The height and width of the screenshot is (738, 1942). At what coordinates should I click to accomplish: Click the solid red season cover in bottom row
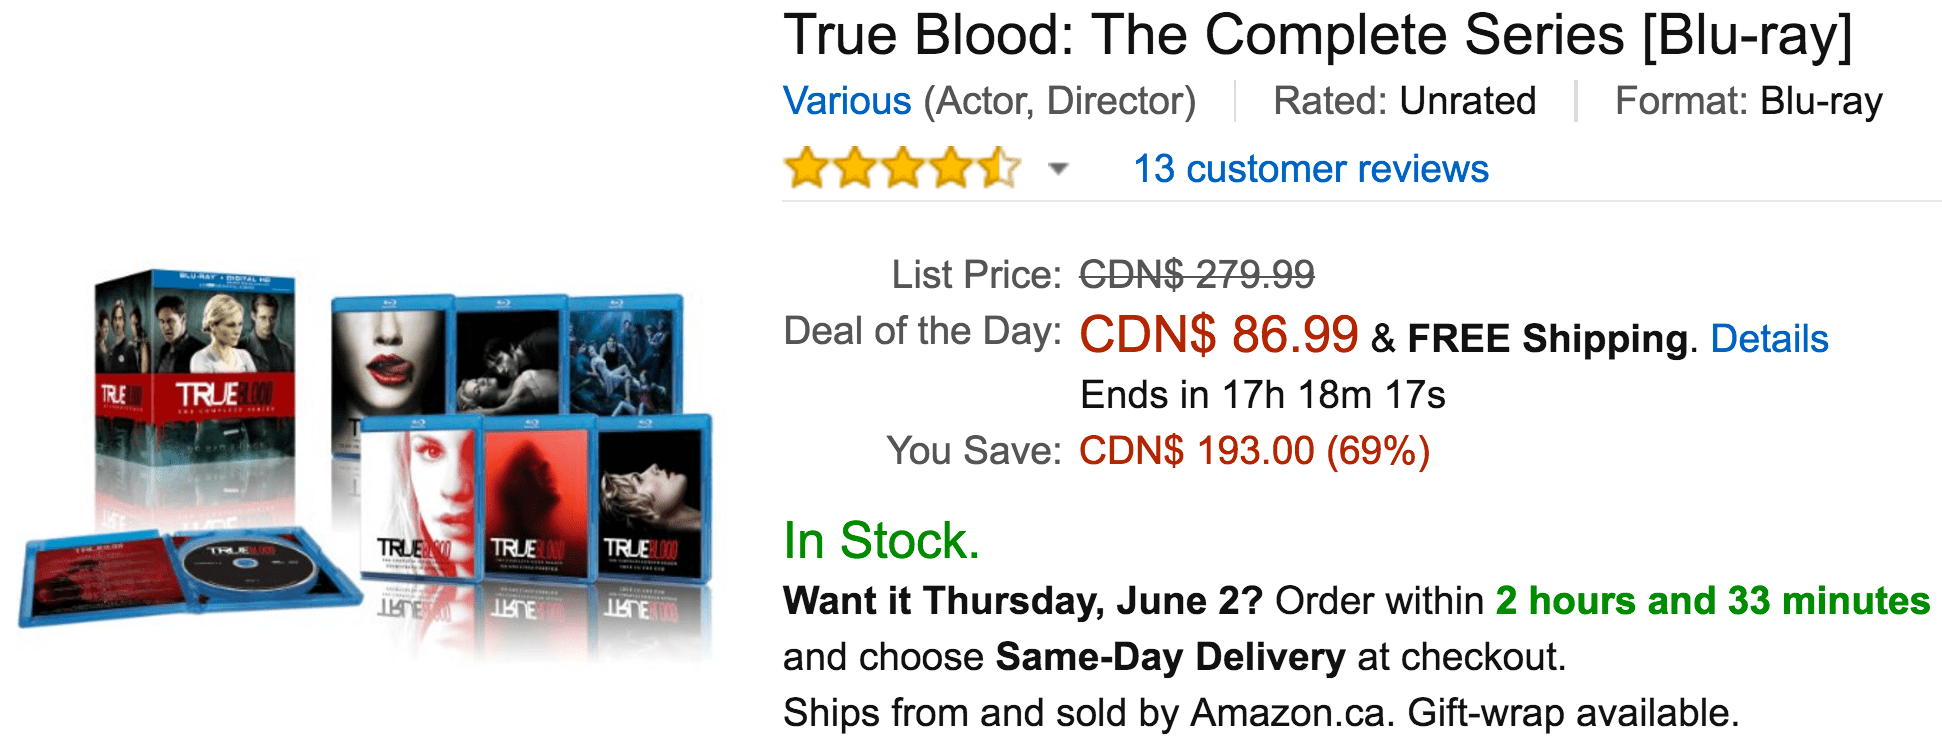538,500
